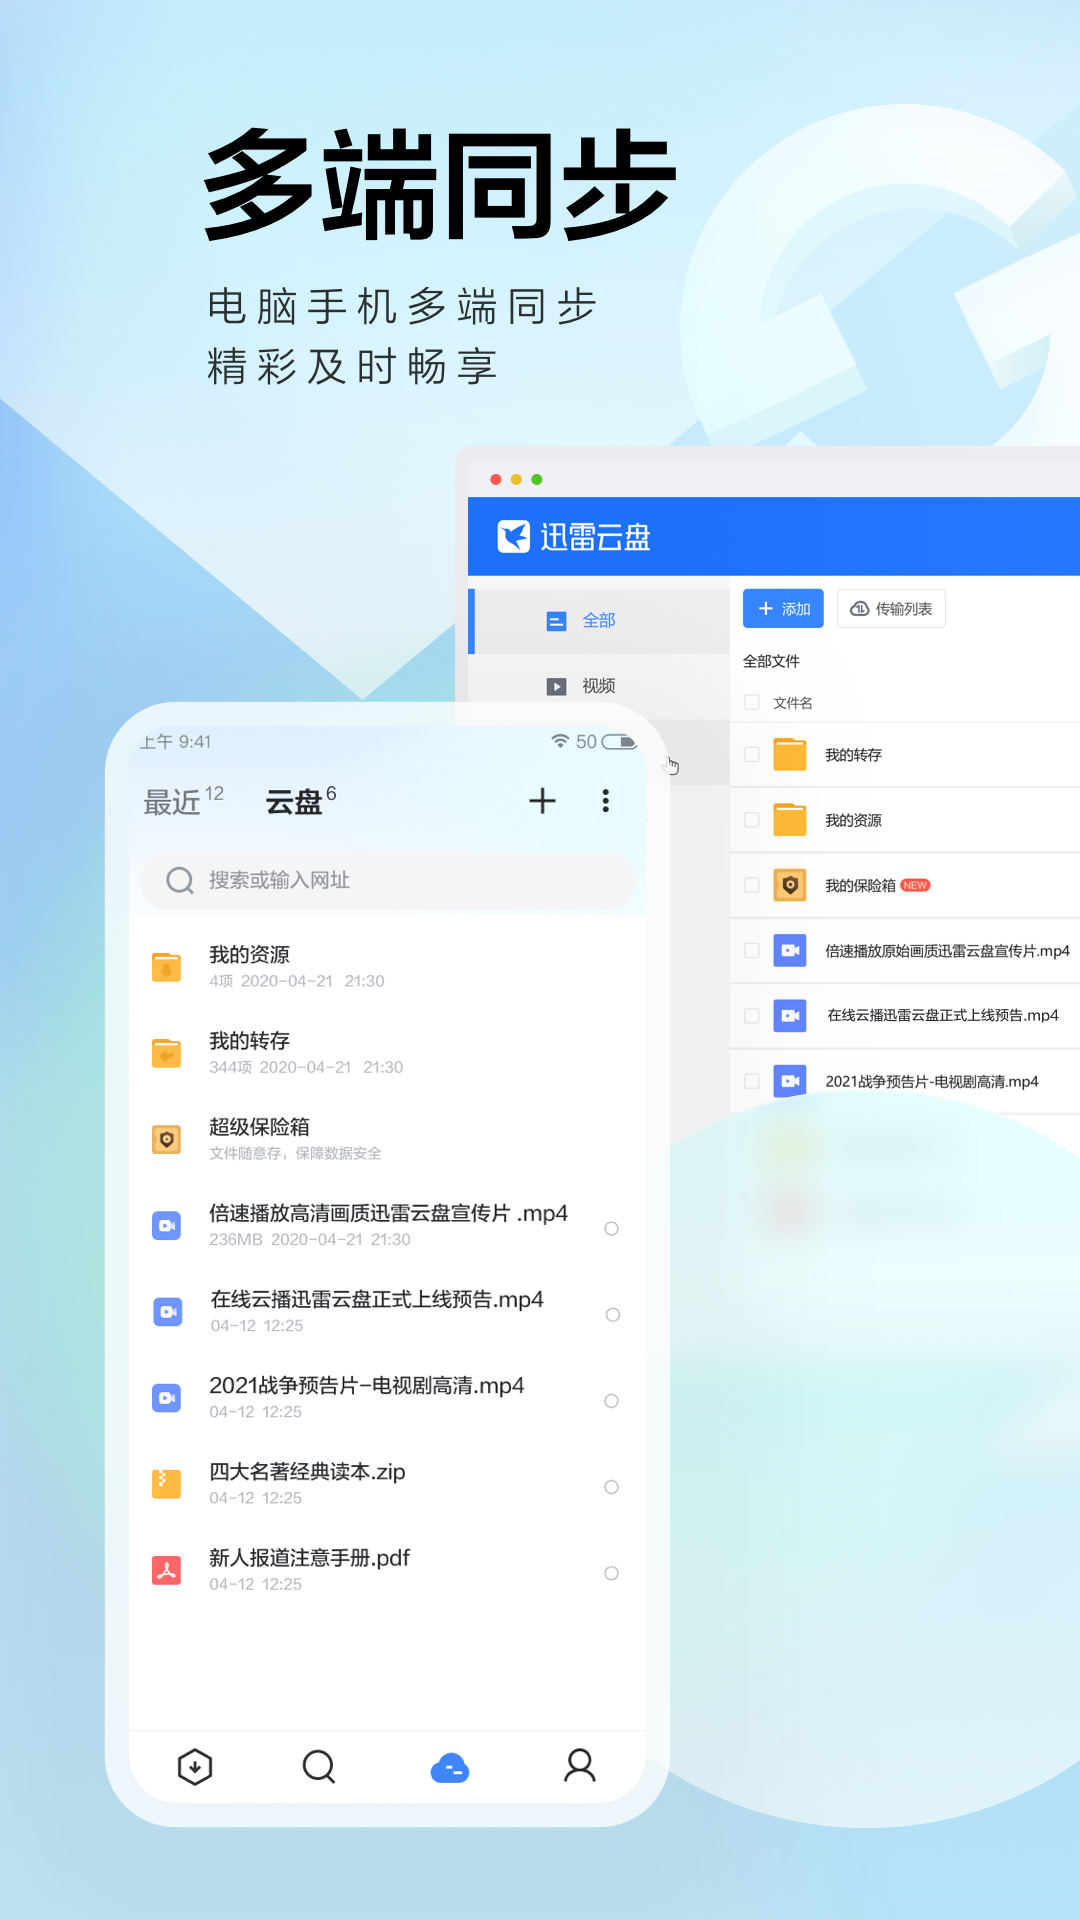Select radio circle for 新人报道注意手册.pdf

coord(612,1573)
